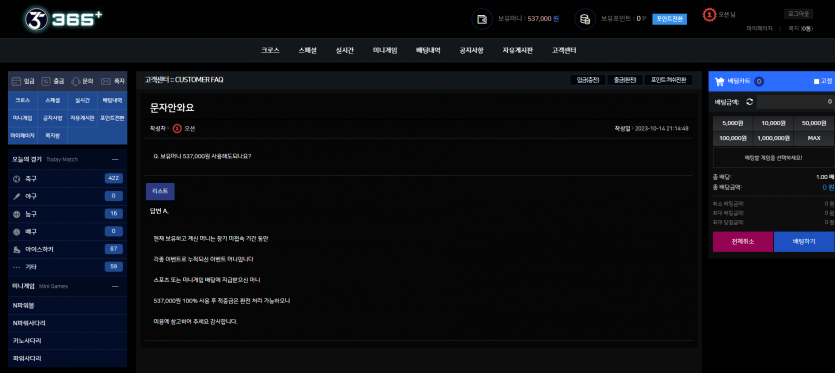
Task: Open 배팅내역 in the top navigation
Action: [428, 51]
